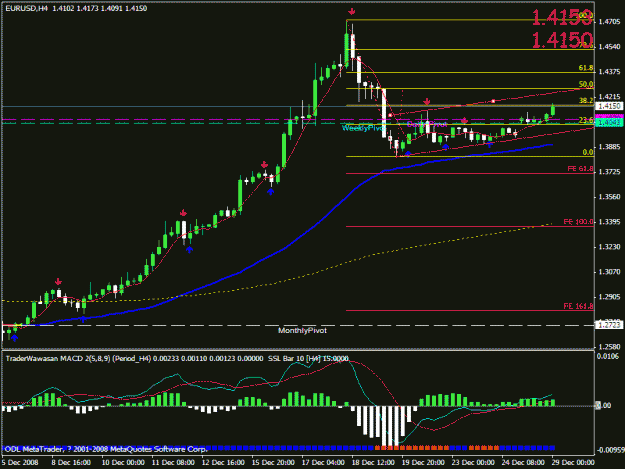Click the 61.8 Fibonacci retracement label
625x469 pixels.
[586, 68]
